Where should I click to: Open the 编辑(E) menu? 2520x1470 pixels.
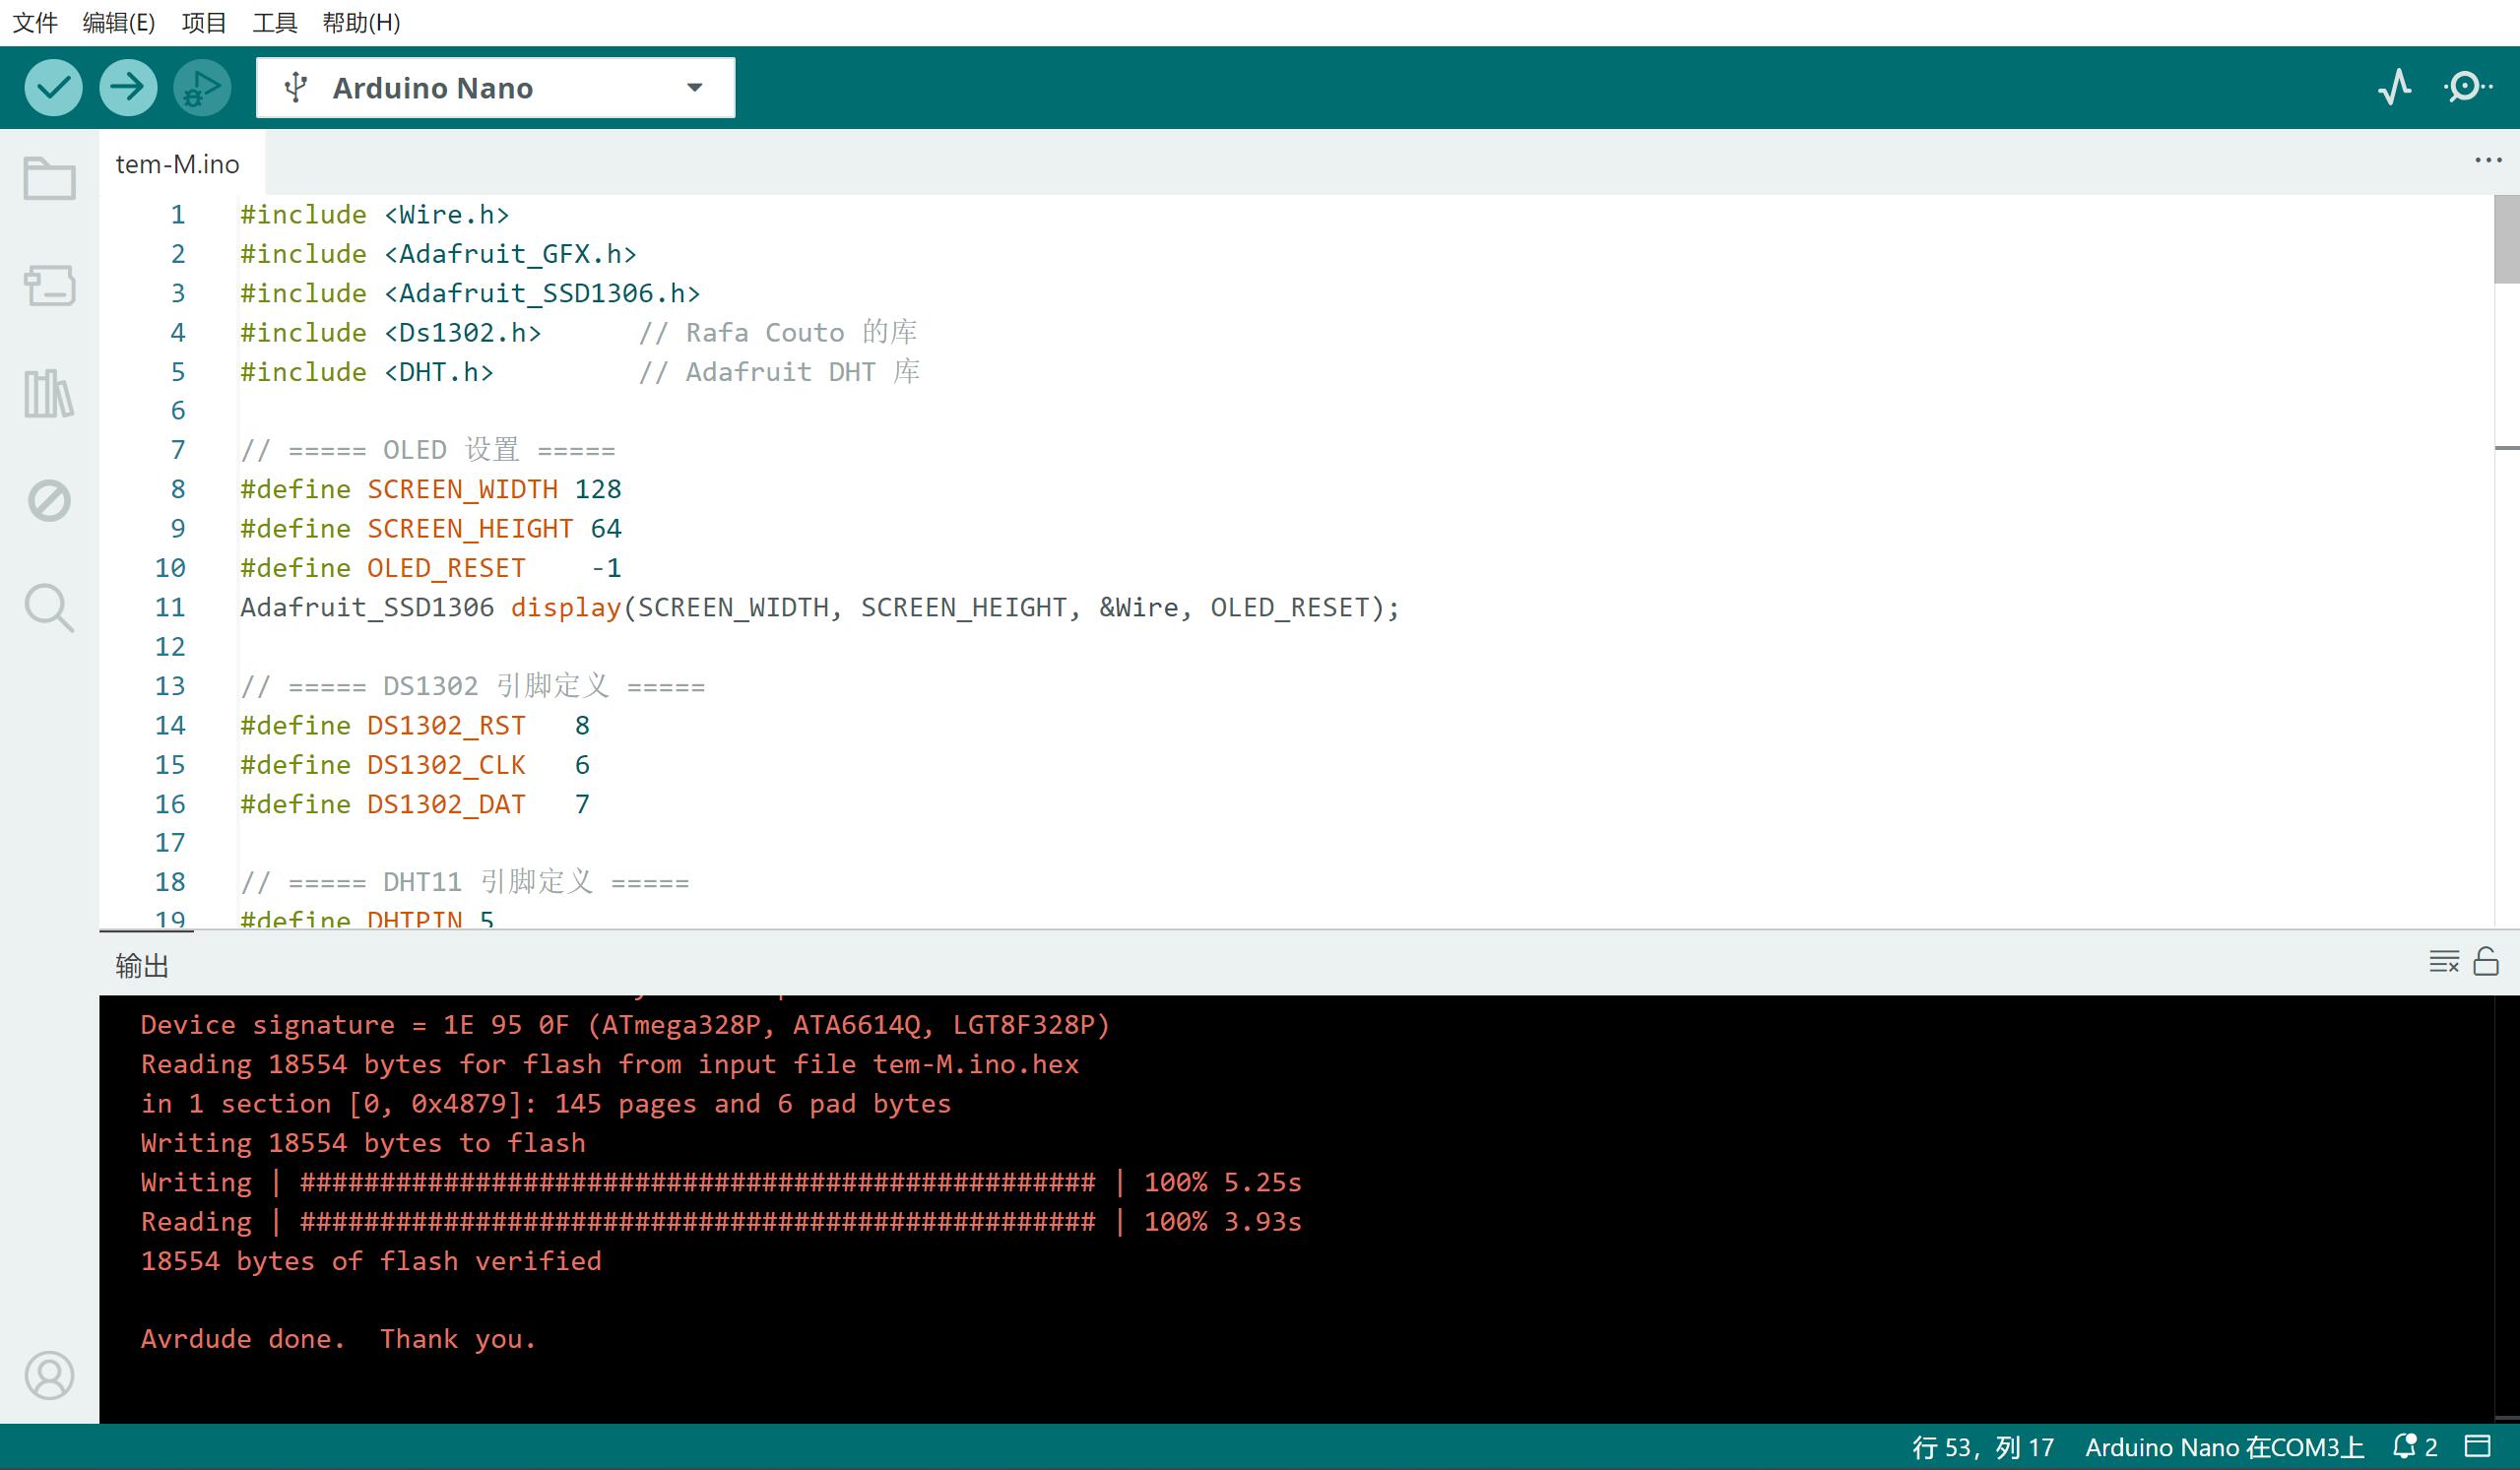pos(118,22)
